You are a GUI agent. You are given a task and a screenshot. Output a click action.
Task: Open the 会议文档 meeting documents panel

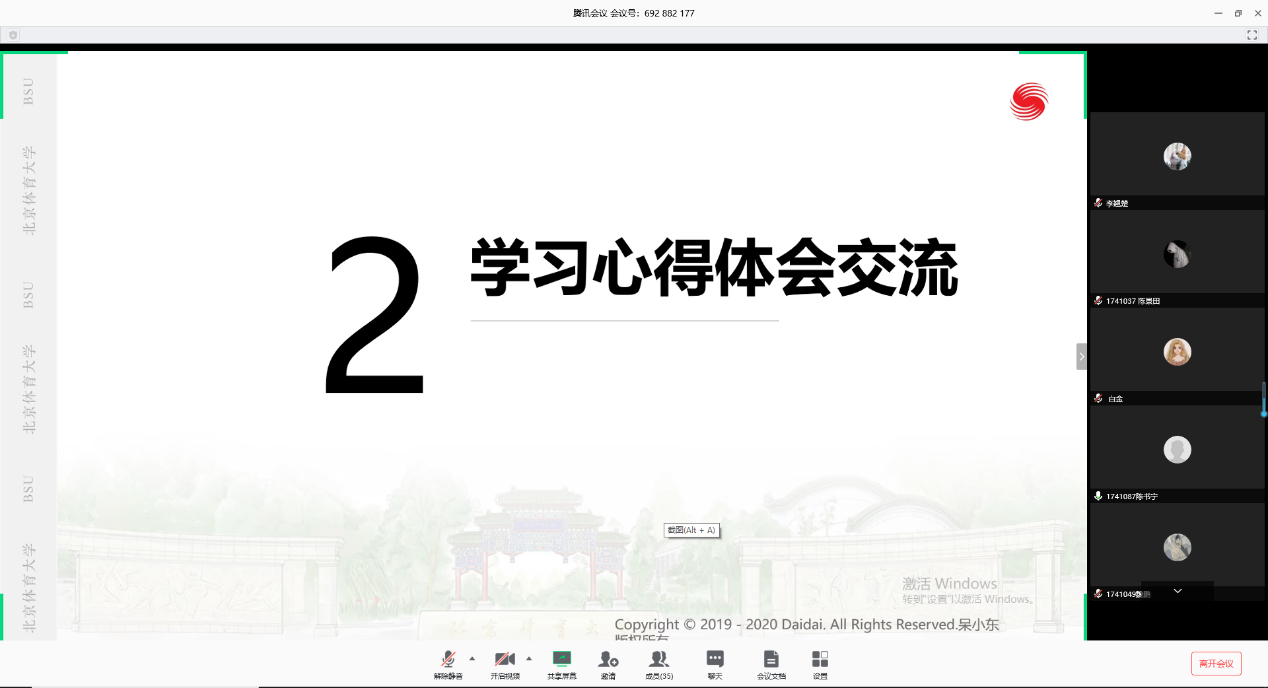[770, 663]
